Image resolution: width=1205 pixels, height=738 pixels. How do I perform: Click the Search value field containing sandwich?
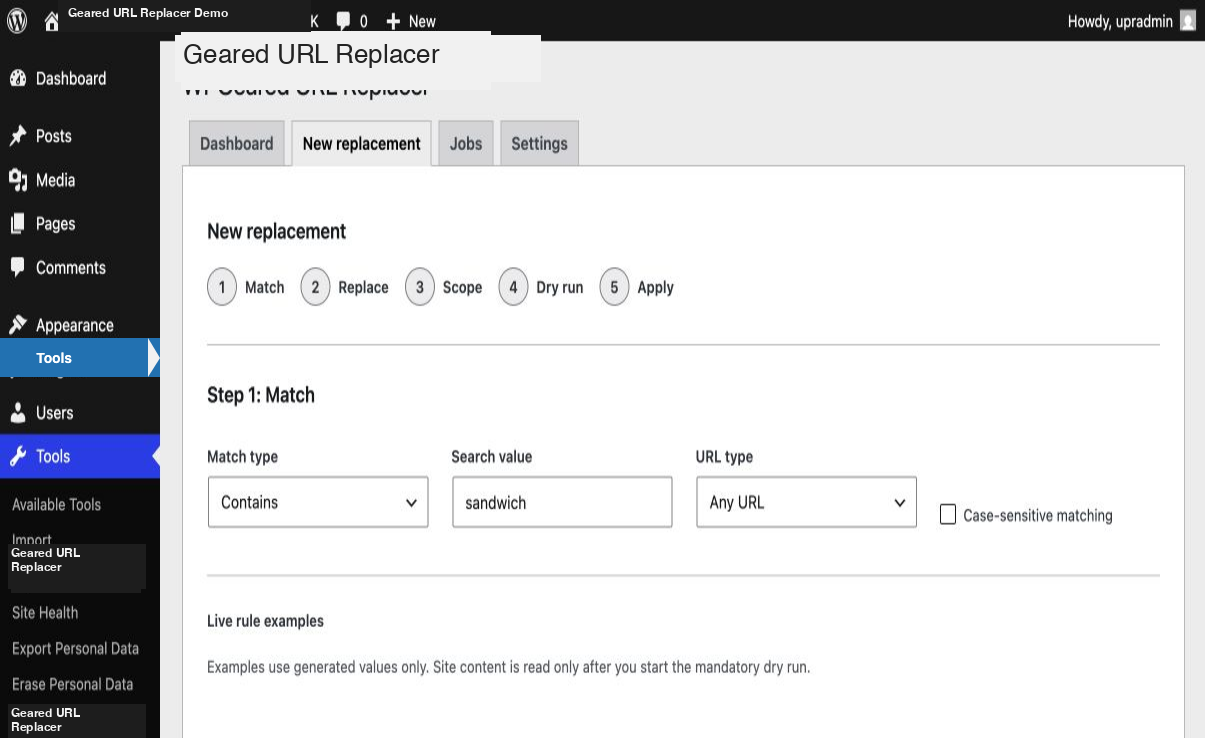point(562,502)
